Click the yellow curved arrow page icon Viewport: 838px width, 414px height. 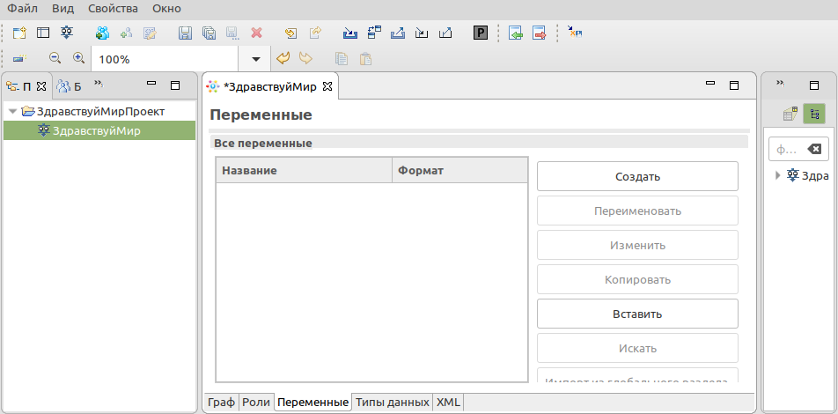pos(291,33)
